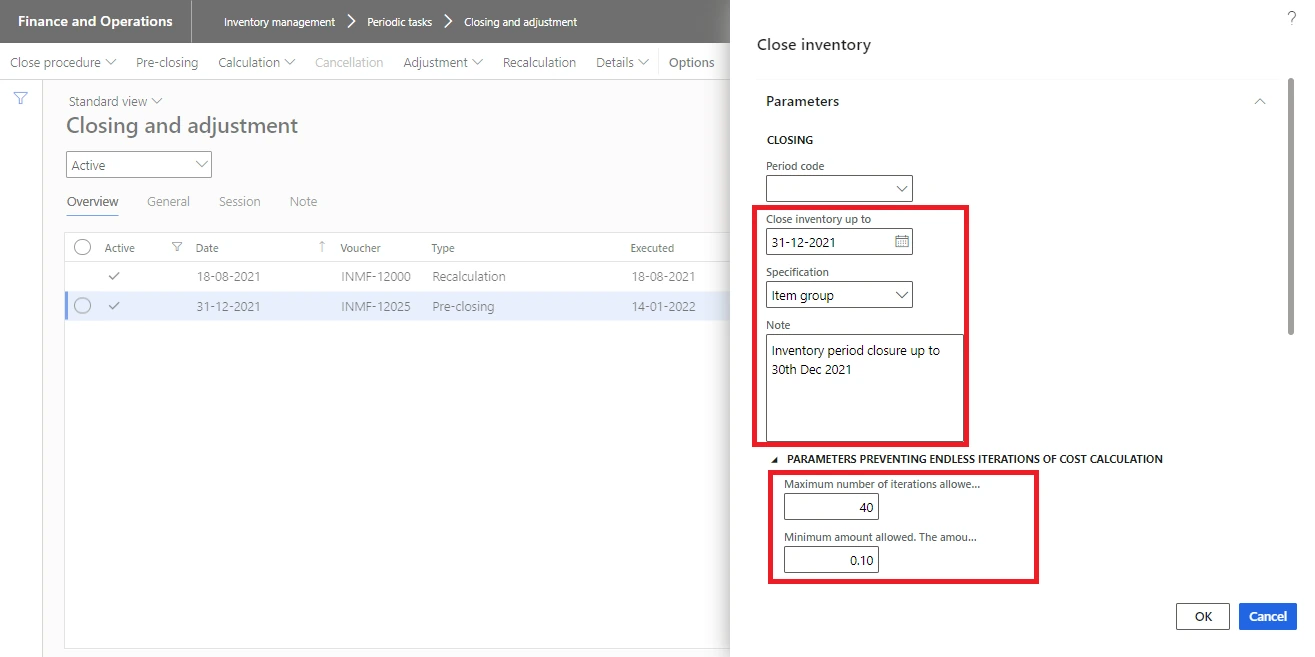This screenshot has width=1315, height=657.
Task: Open the Options tab
Action: click(691, 62)
